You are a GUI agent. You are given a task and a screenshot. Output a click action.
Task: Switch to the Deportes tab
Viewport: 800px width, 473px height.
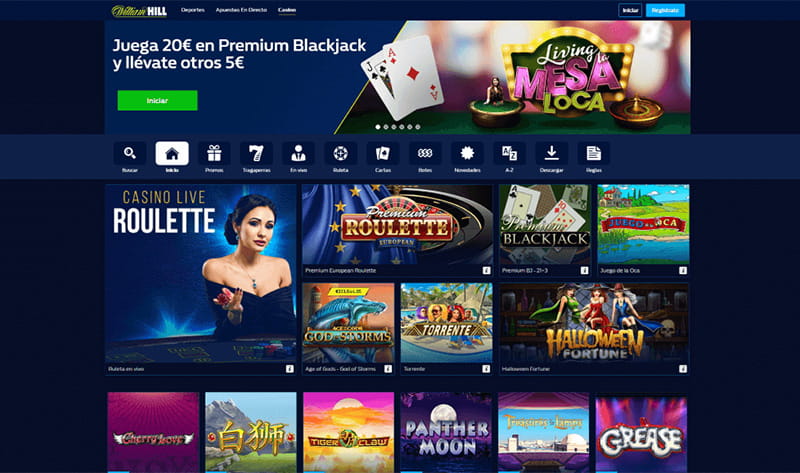[x=192, y=10]
